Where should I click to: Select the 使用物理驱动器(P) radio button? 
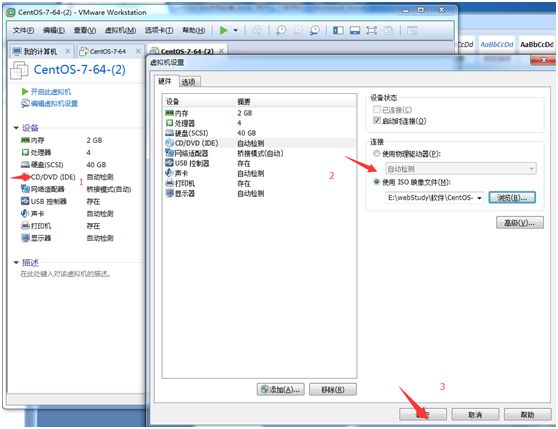click(x=377, y=154)
